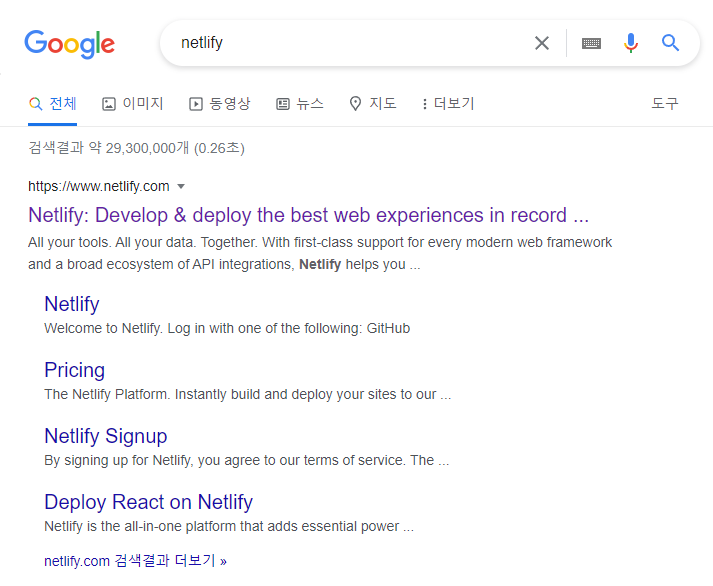Open the Netlify: Develop & deploy result
The height and width of the screenshot is (586, 713).
point(308,215)
